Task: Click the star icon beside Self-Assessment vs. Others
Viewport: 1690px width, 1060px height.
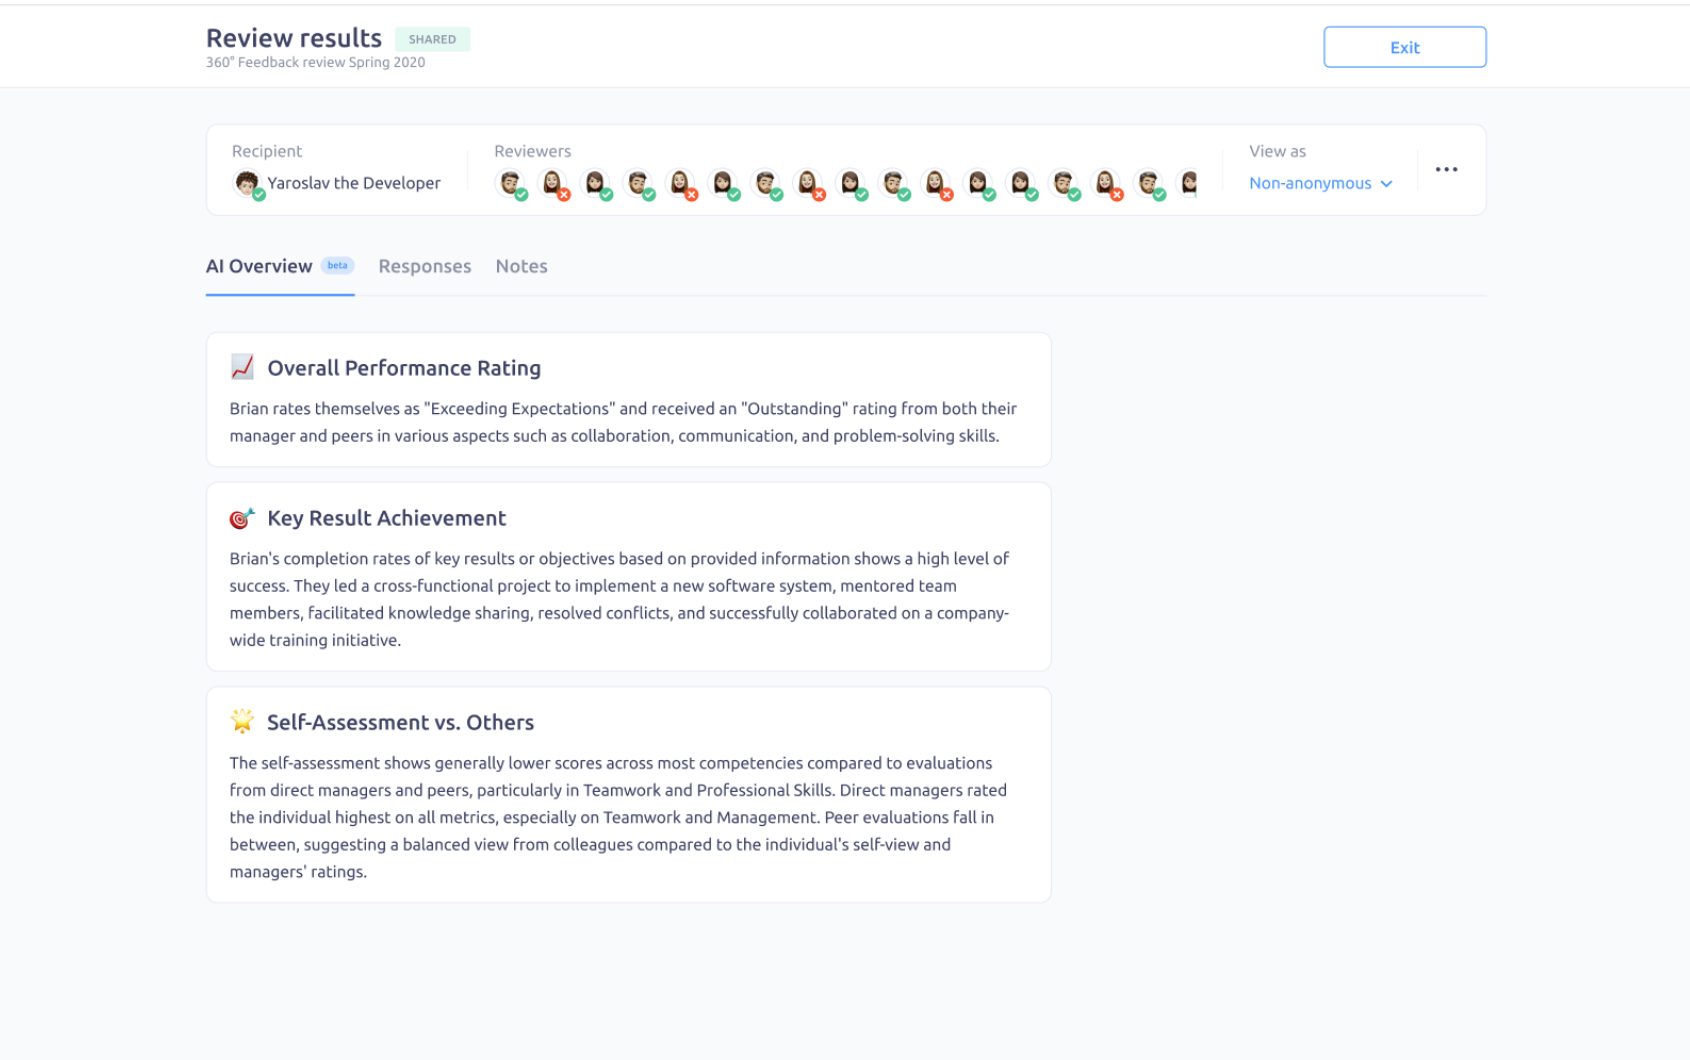Action: click(239, 721)
